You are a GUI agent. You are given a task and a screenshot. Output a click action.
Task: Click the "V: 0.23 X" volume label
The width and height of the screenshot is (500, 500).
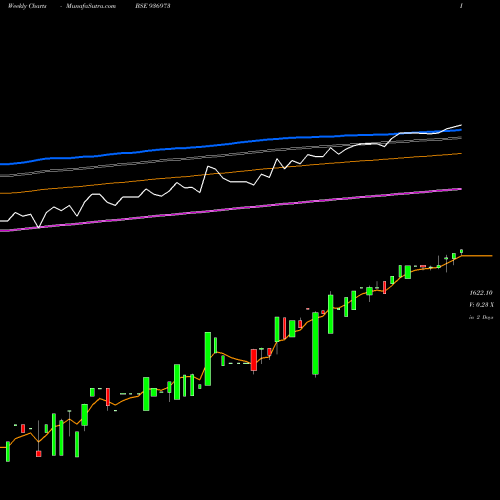tap(481, 305)
